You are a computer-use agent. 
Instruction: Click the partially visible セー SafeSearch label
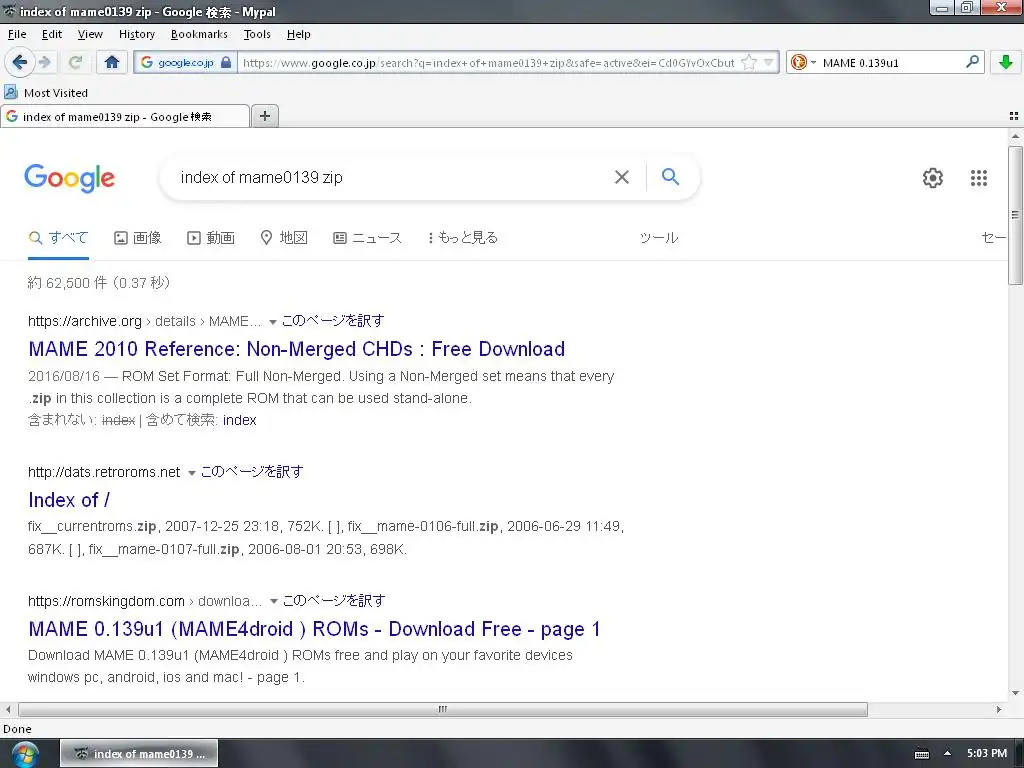tap(993, 238)
